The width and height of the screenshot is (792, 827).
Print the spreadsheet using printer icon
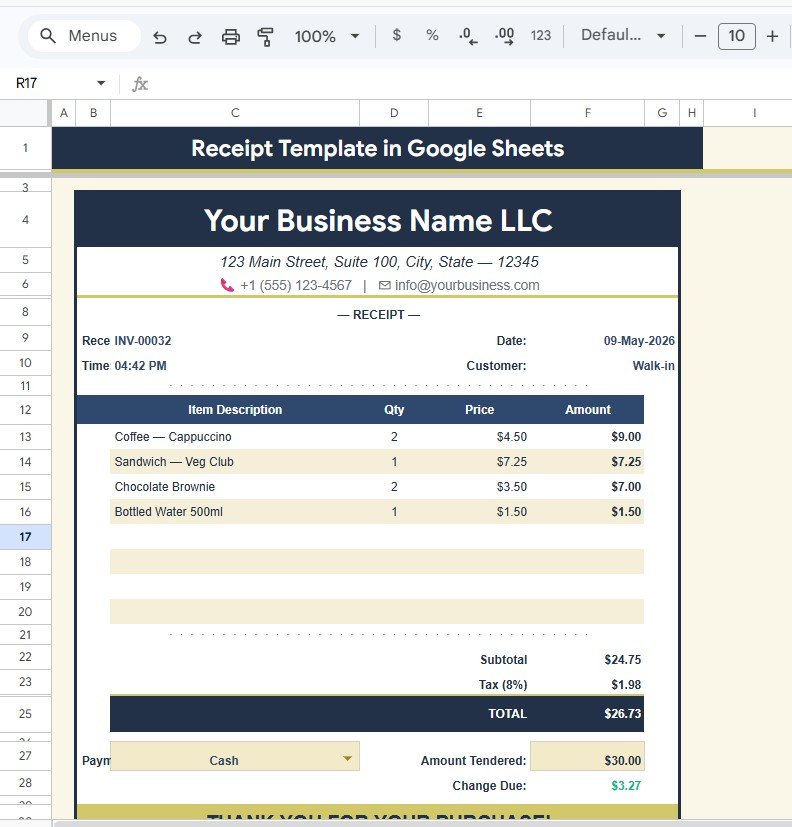tap(230, 37)
